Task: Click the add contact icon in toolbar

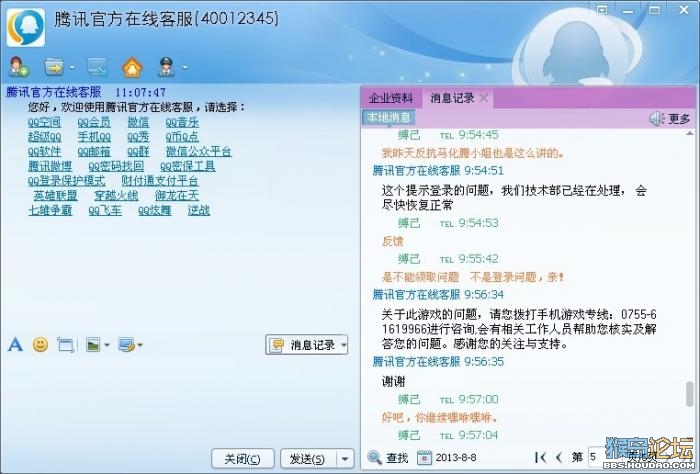Action: pyautogui.click(x=19, y=67)
